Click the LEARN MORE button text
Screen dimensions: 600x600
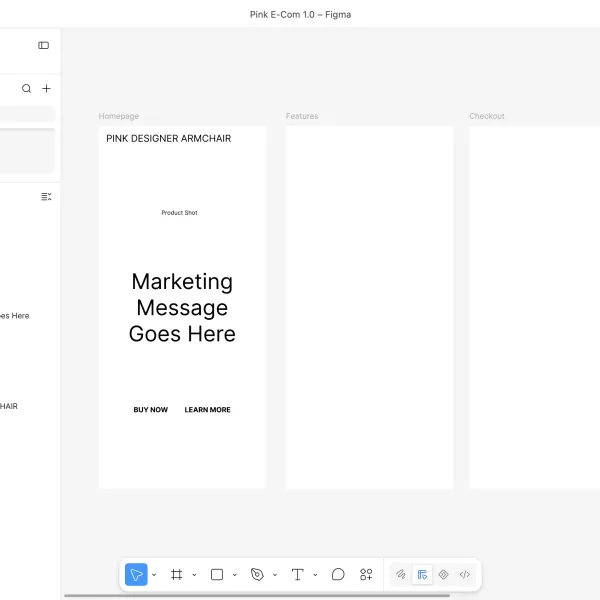pos(207,409)
